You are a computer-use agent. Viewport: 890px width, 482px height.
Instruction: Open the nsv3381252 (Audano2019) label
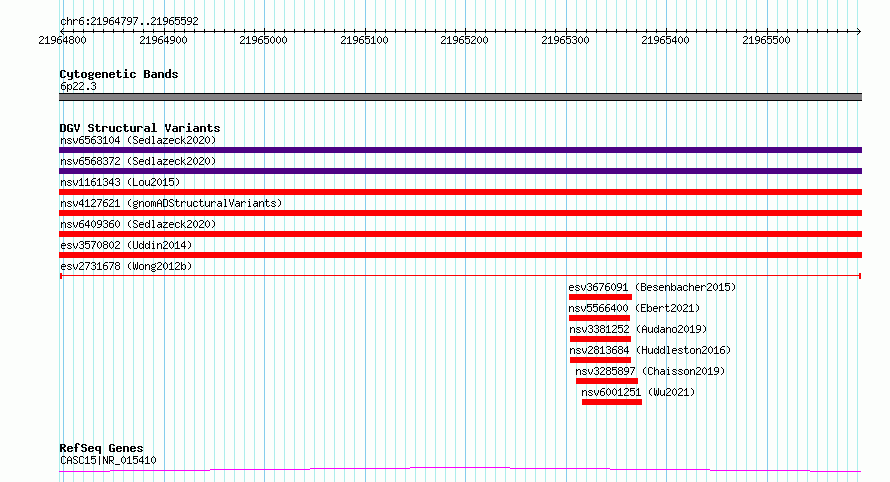[638, 329]
